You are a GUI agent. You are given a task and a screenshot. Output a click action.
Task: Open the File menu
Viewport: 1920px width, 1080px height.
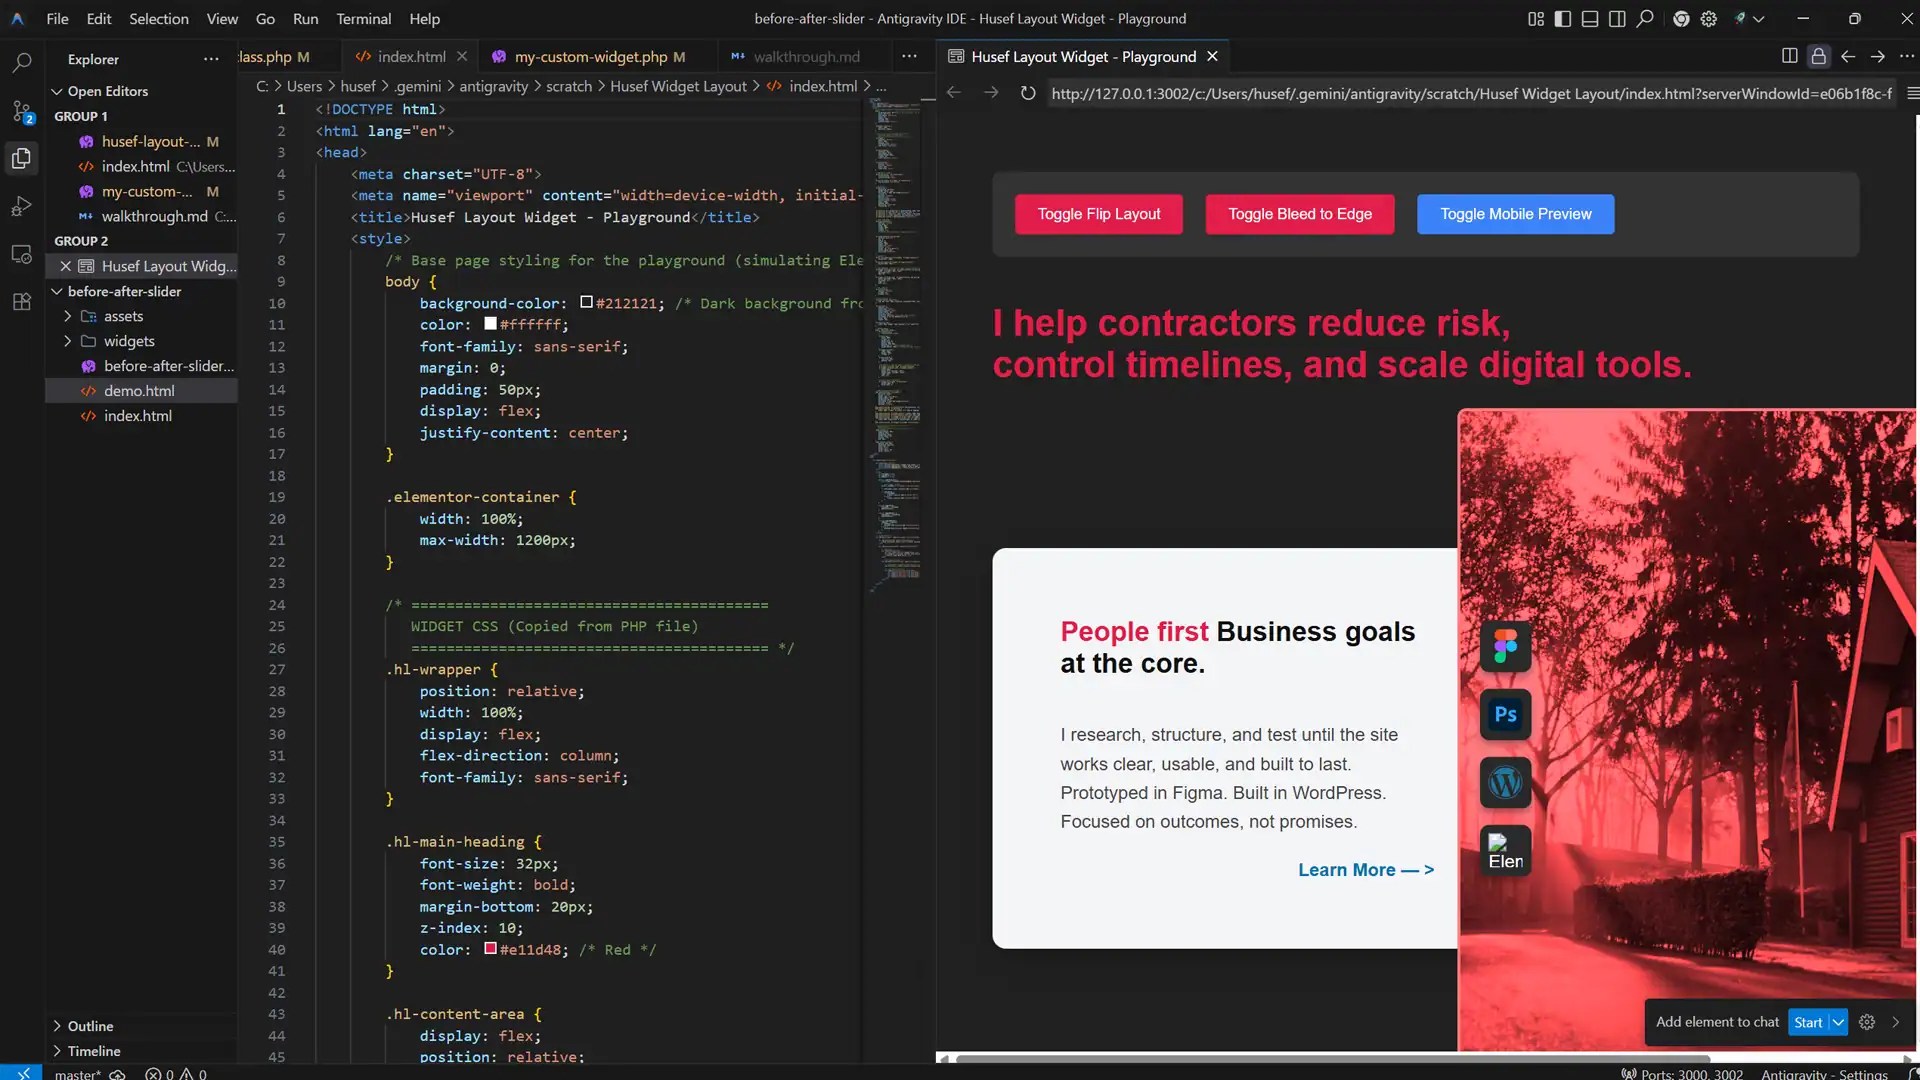[x=58, y=18]
